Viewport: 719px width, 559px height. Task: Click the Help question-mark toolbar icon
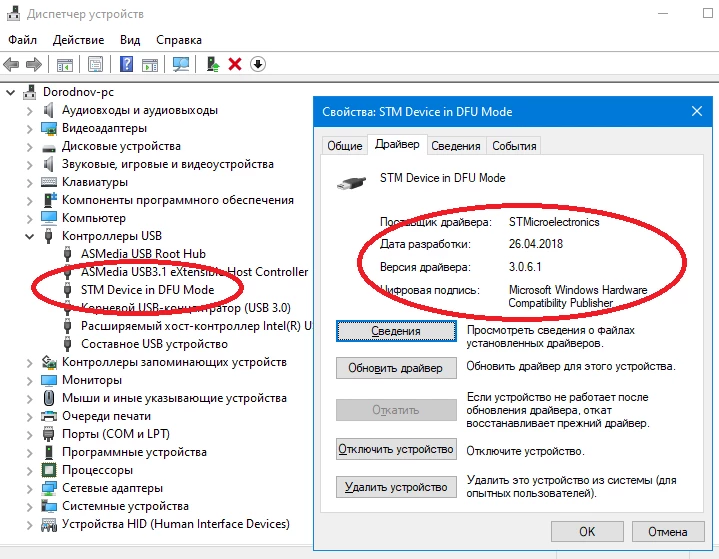(x=126, y=64)
